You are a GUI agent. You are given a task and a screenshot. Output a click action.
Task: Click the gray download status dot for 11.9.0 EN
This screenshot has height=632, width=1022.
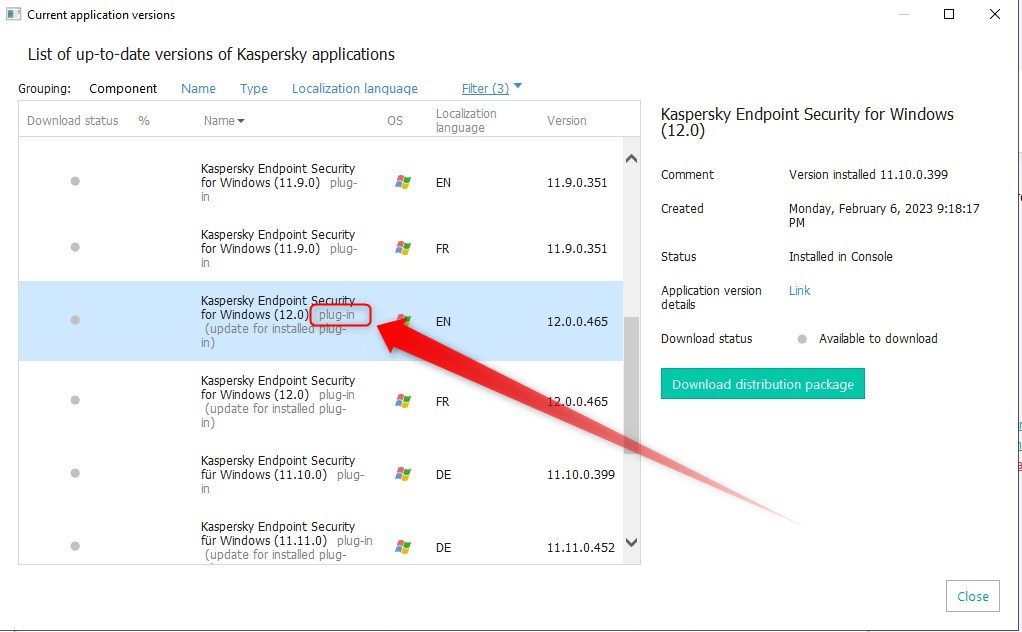(x=75, y=181)
